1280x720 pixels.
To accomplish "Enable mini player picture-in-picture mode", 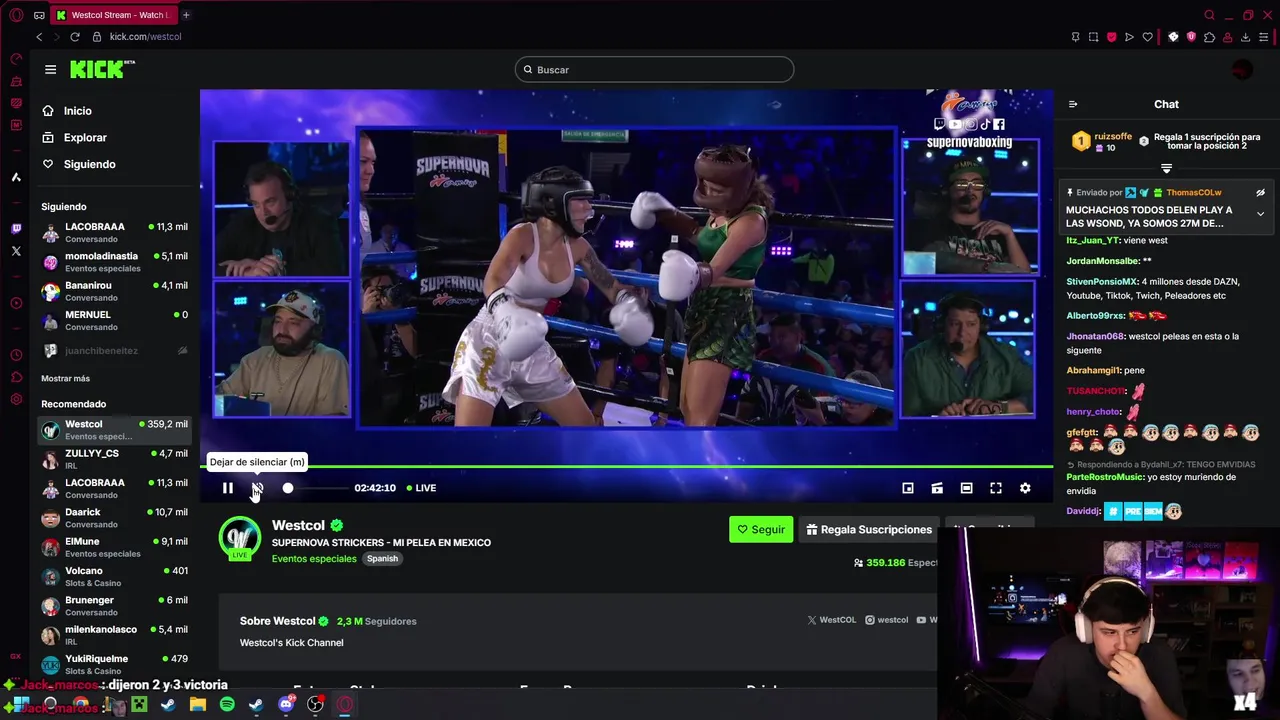I will coord(908,488).
